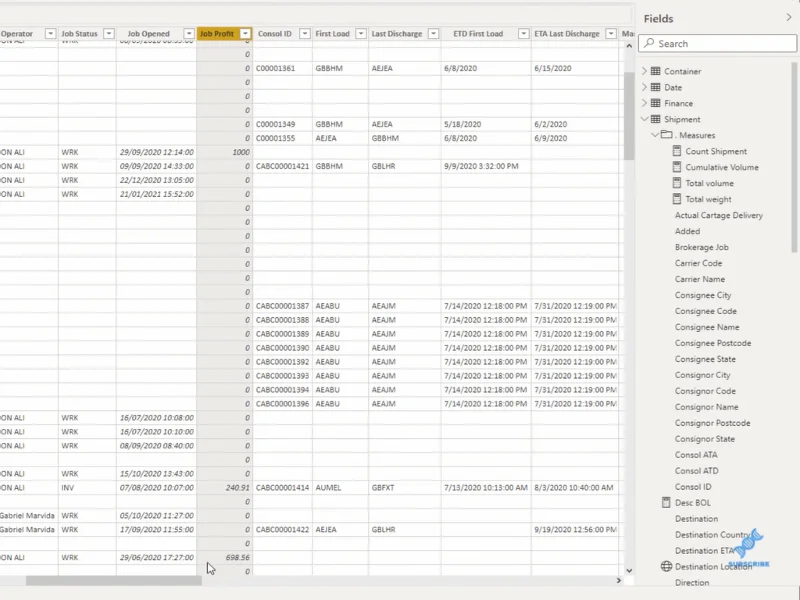Collapse the Shipment table
The width and height of the screenshot is (800, 600).
pyautogui.click(x=644, y=119)
